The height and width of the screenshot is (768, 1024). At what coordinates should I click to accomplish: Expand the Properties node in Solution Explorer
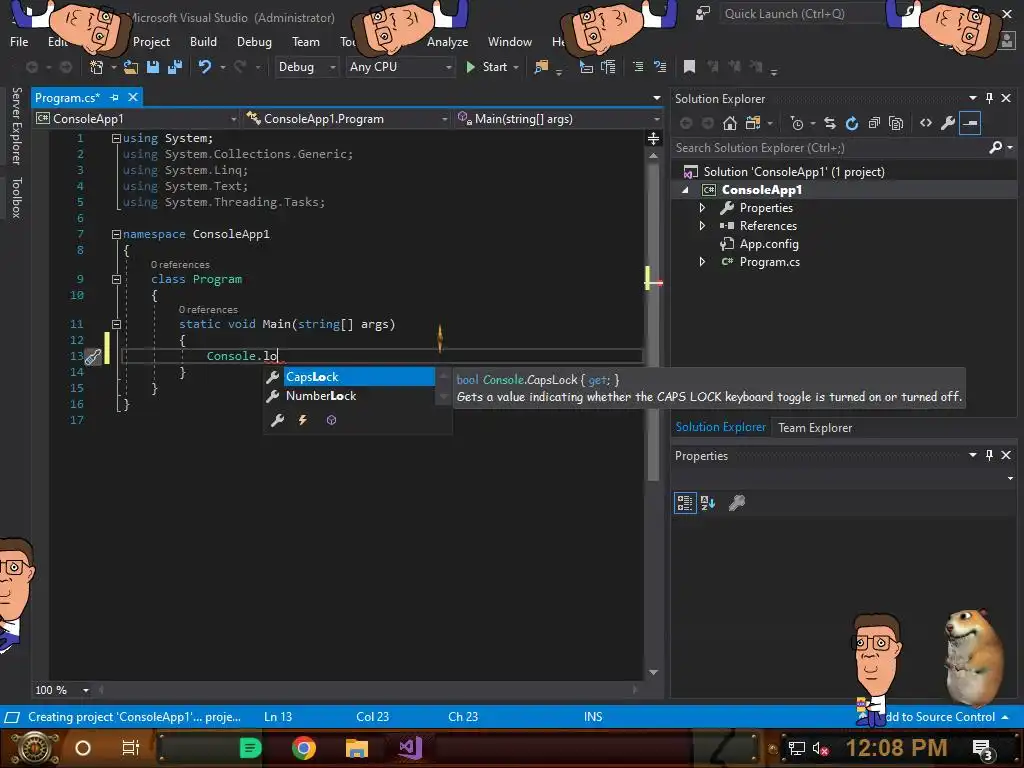[x=702, y=208]
